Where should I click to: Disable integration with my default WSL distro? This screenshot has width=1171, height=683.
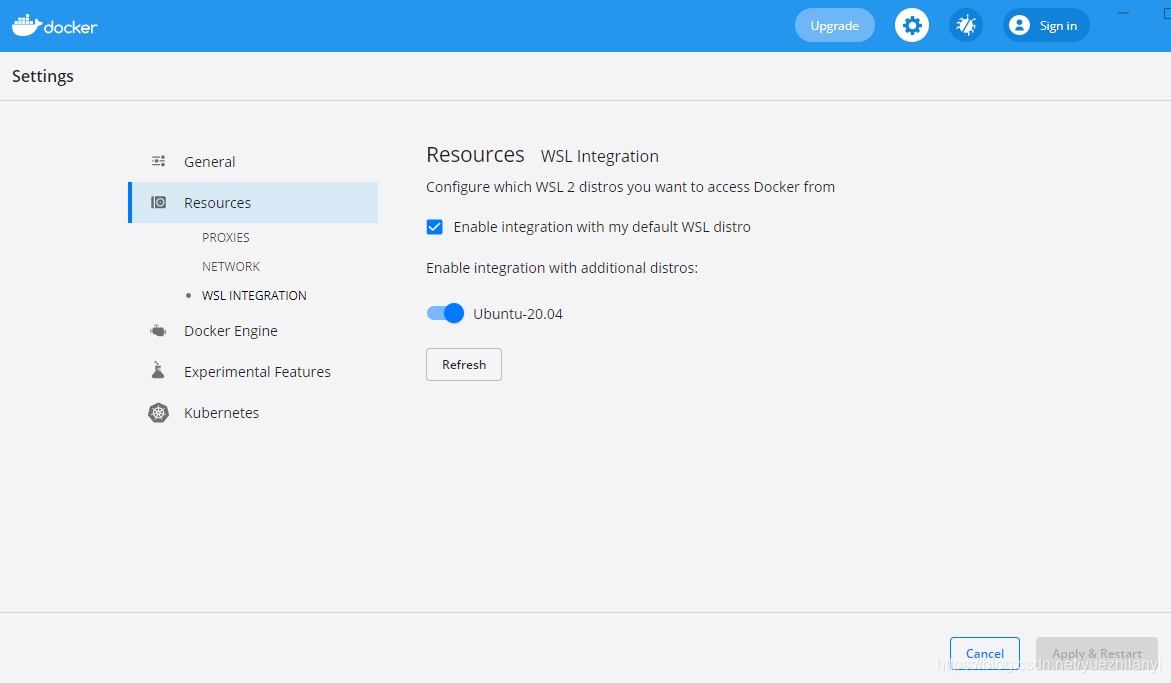434,227
